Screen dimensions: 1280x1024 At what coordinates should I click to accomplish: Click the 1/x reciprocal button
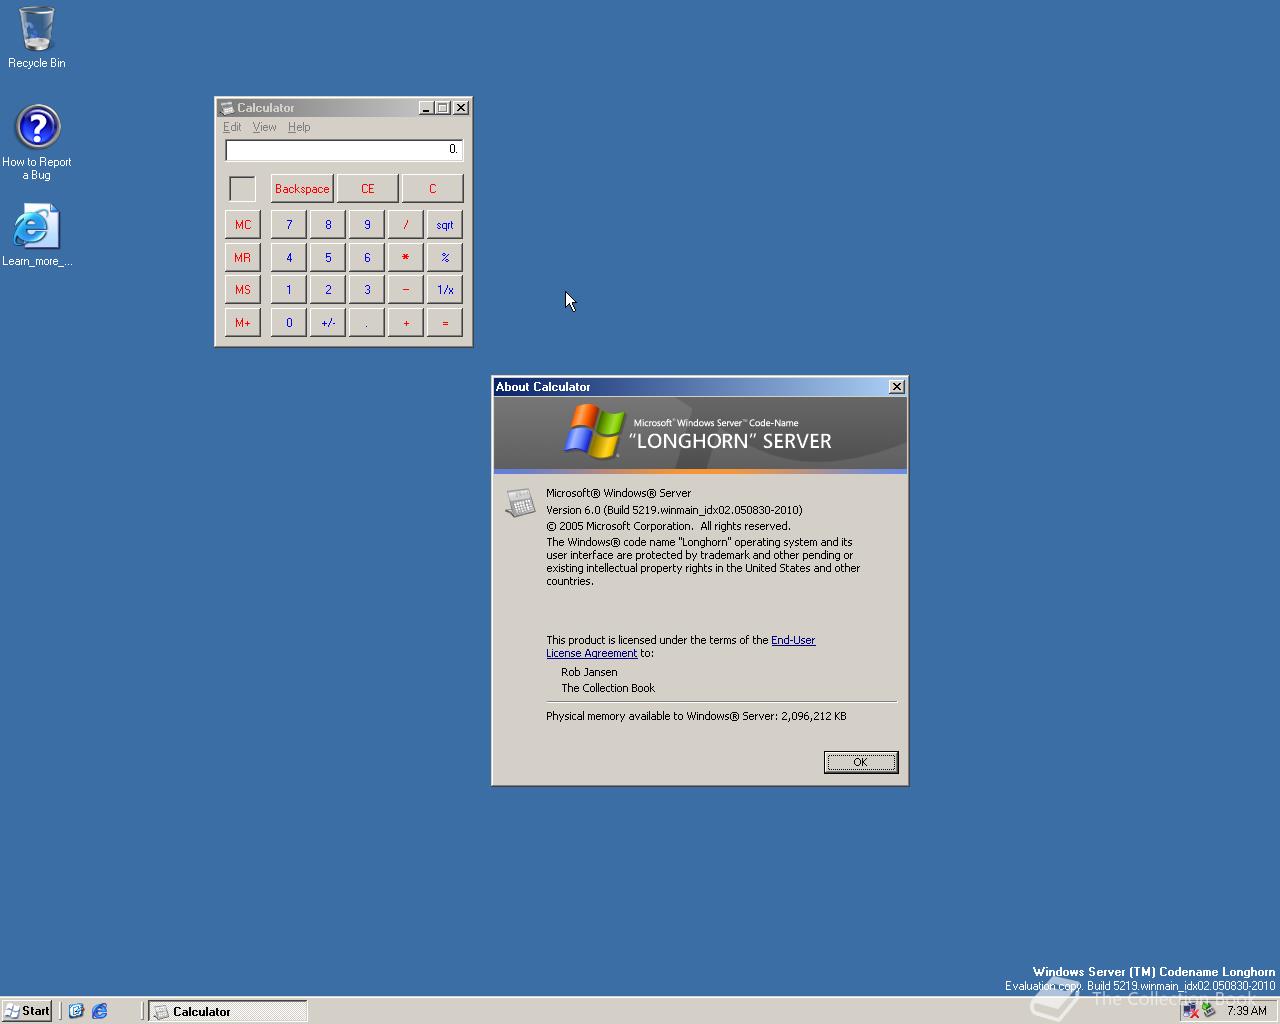point(445,290)
